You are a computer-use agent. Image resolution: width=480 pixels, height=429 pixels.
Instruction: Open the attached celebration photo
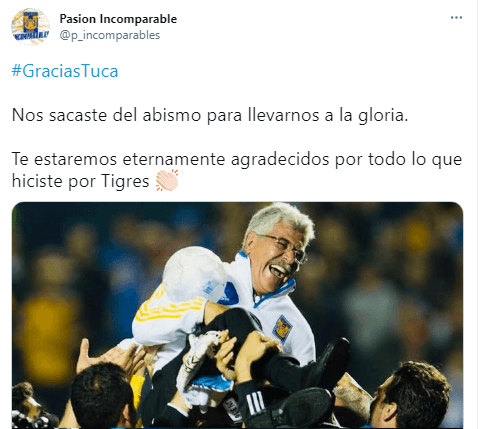pos(237,315)
